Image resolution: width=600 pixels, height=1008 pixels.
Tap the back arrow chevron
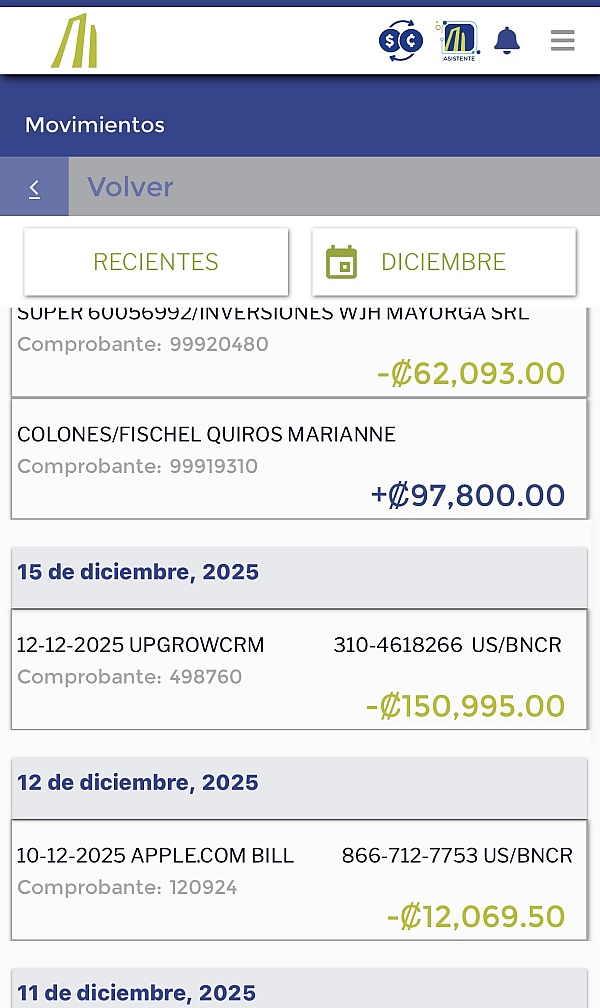point(34,187)
